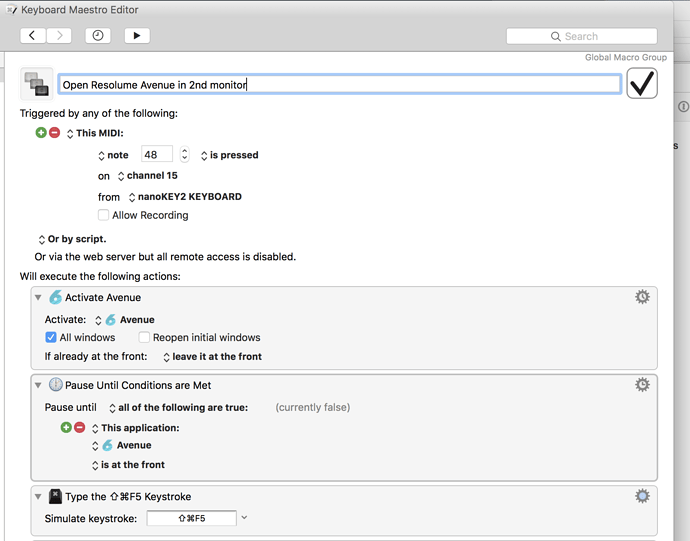Set keystroke in the ⇧⌘F5 field
Image resolution: width=690 pixels, height=541 pixels.
click(x=191, y=518)
